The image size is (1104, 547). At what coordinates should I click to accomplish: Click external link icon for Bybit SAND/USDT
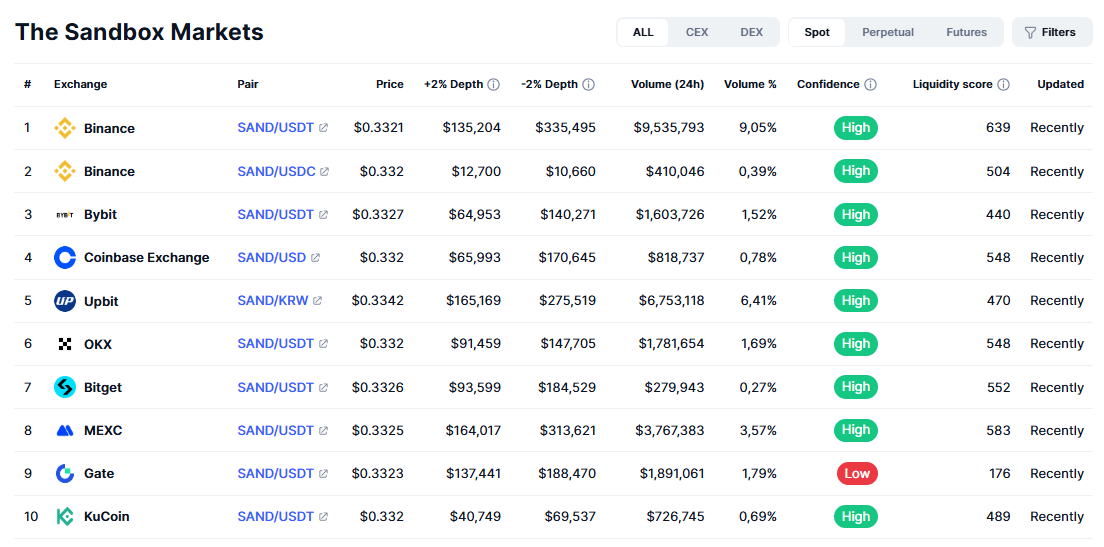coord(323,215)
